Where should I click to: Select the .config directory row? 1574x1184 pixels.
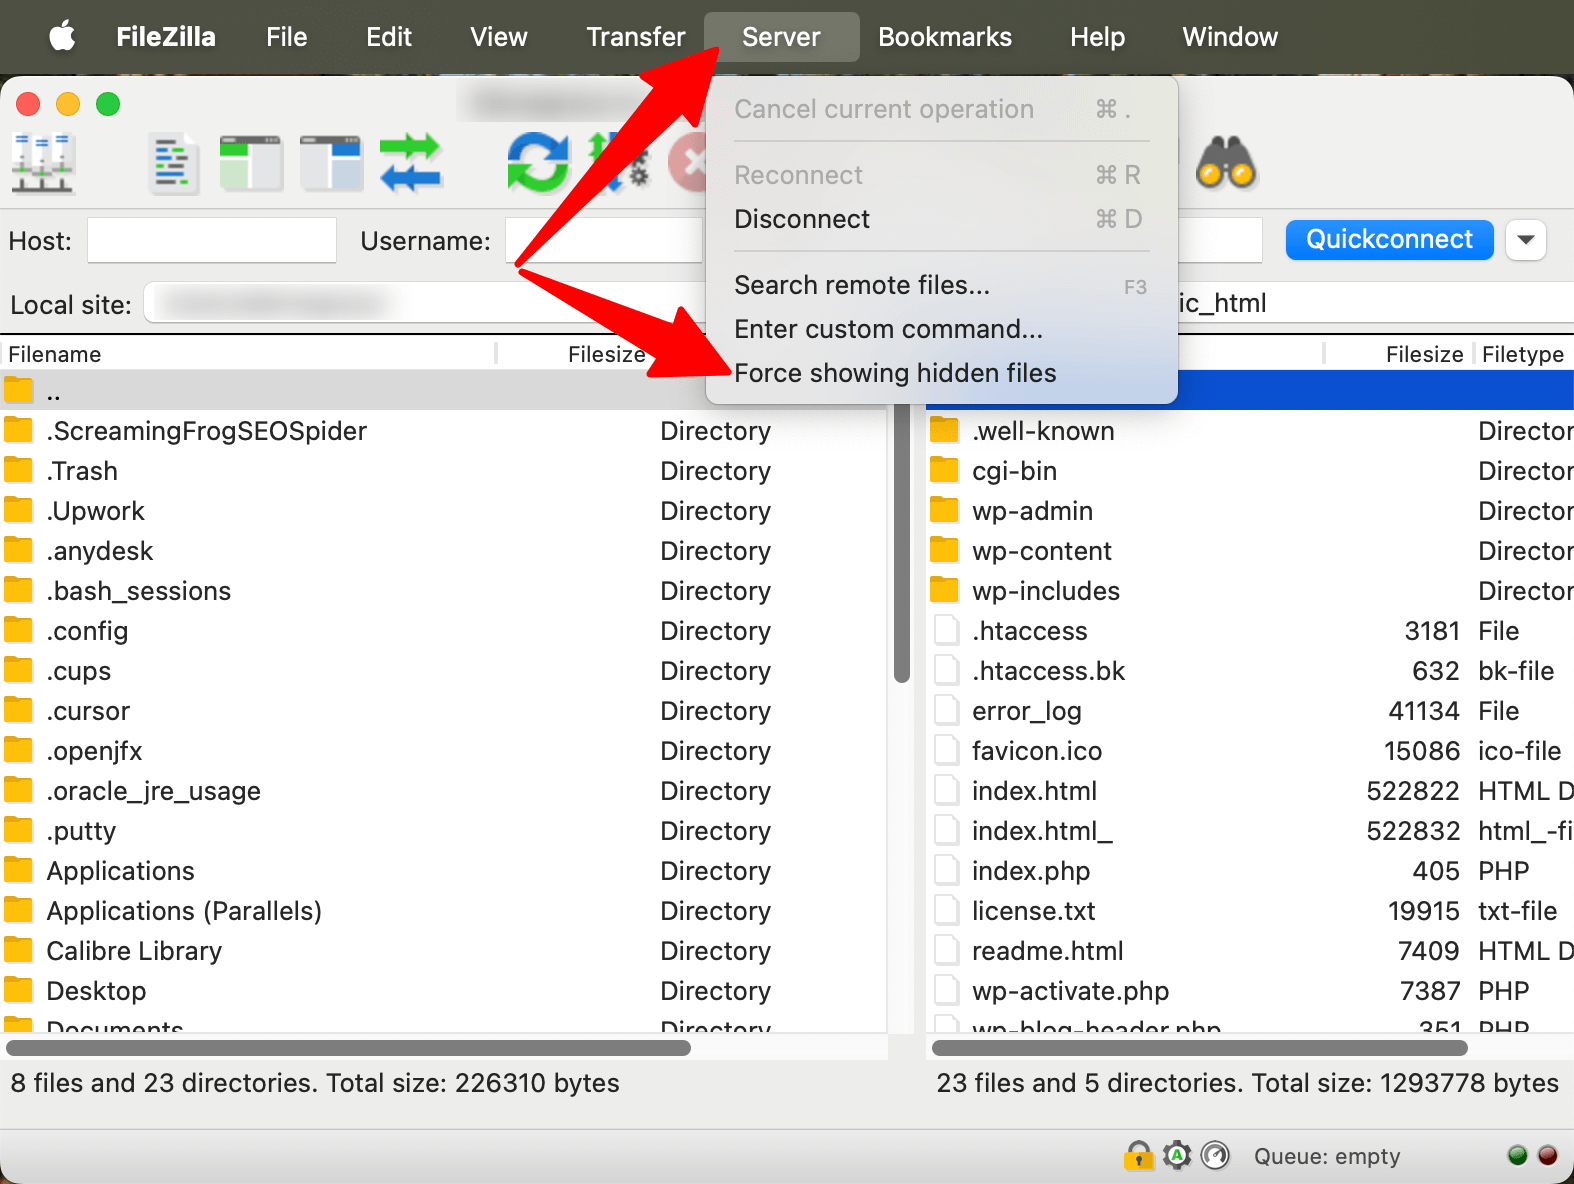tap(443, 630)
